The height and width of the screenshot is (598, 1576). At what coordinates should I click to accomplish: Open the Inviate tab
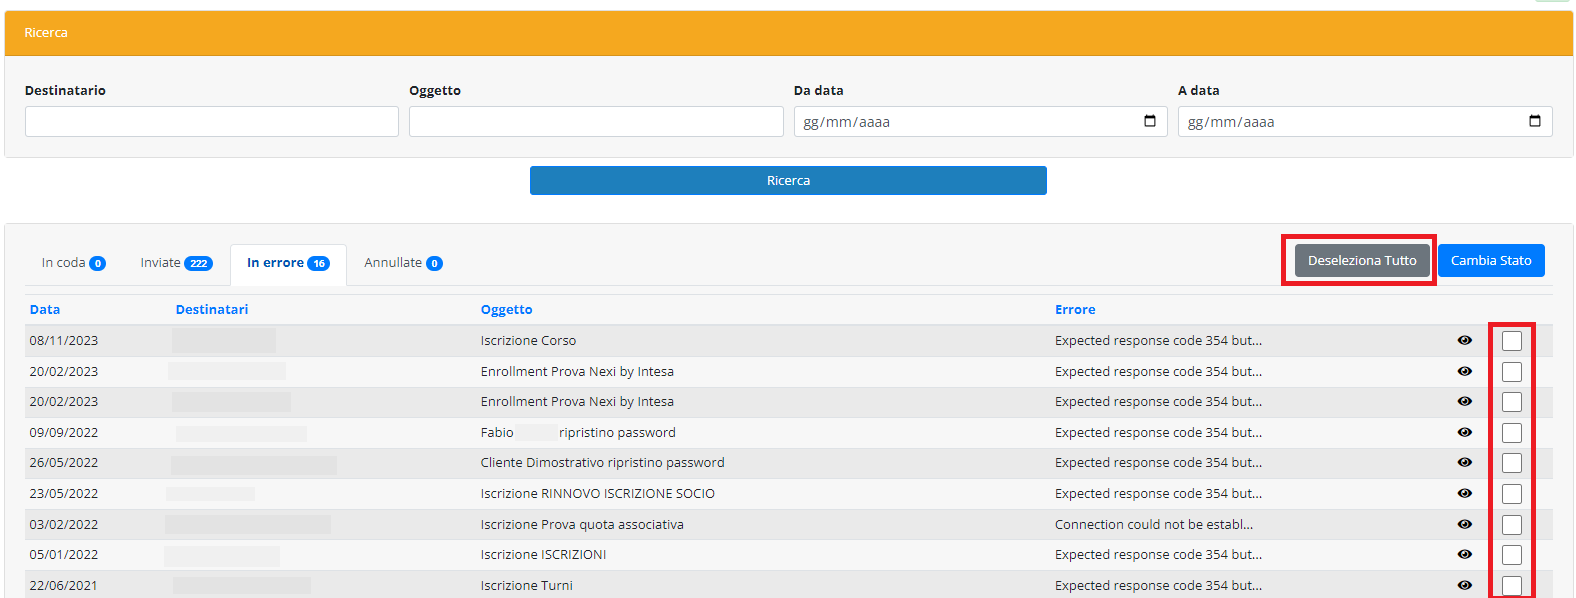(176, 263)
